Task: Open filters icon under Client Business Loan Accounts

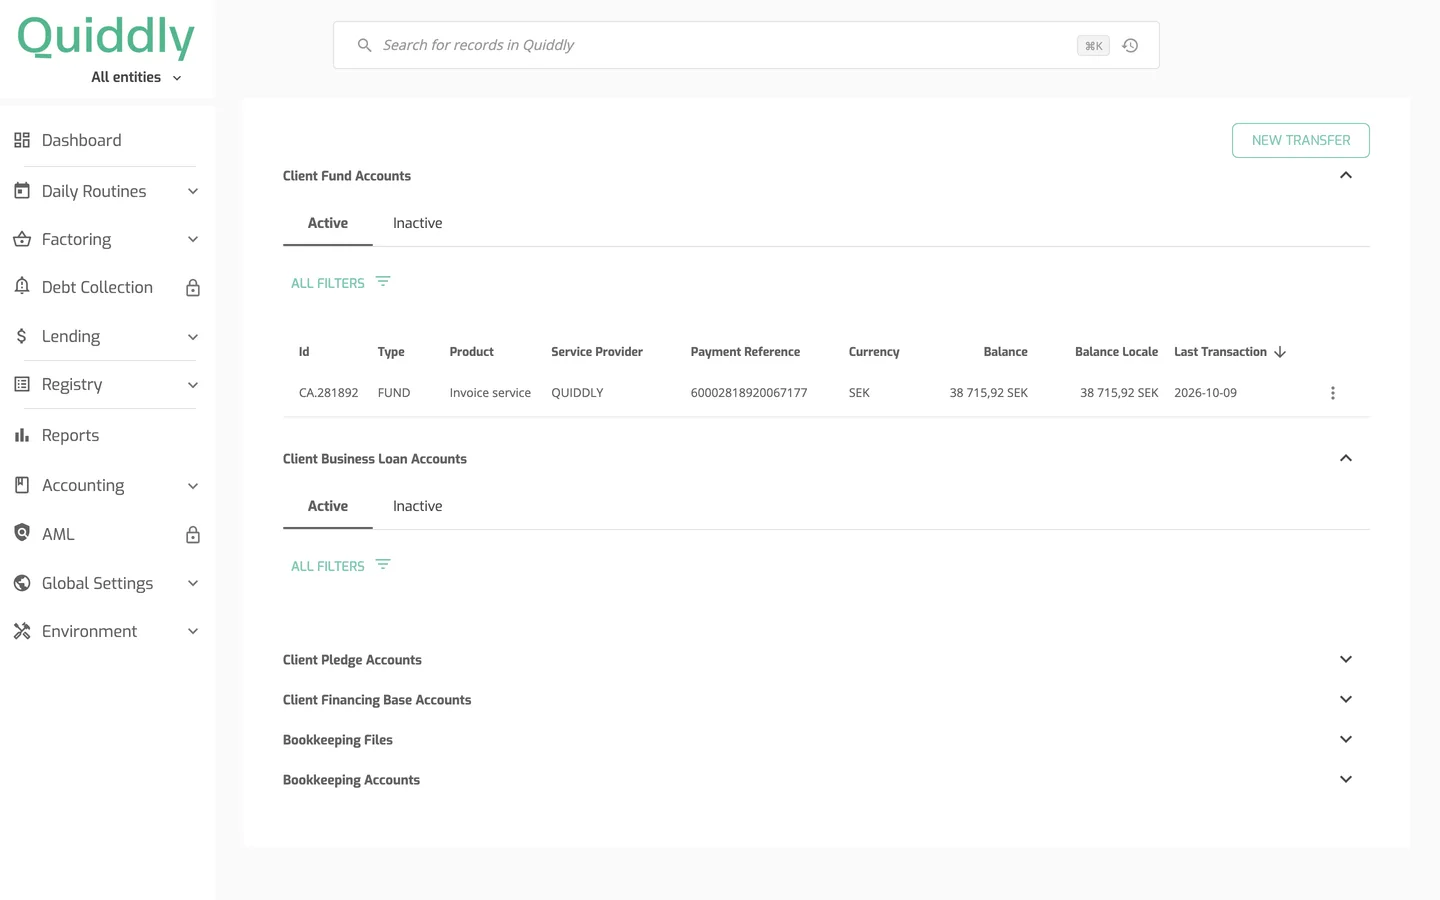Action: [x=383, y=565]
